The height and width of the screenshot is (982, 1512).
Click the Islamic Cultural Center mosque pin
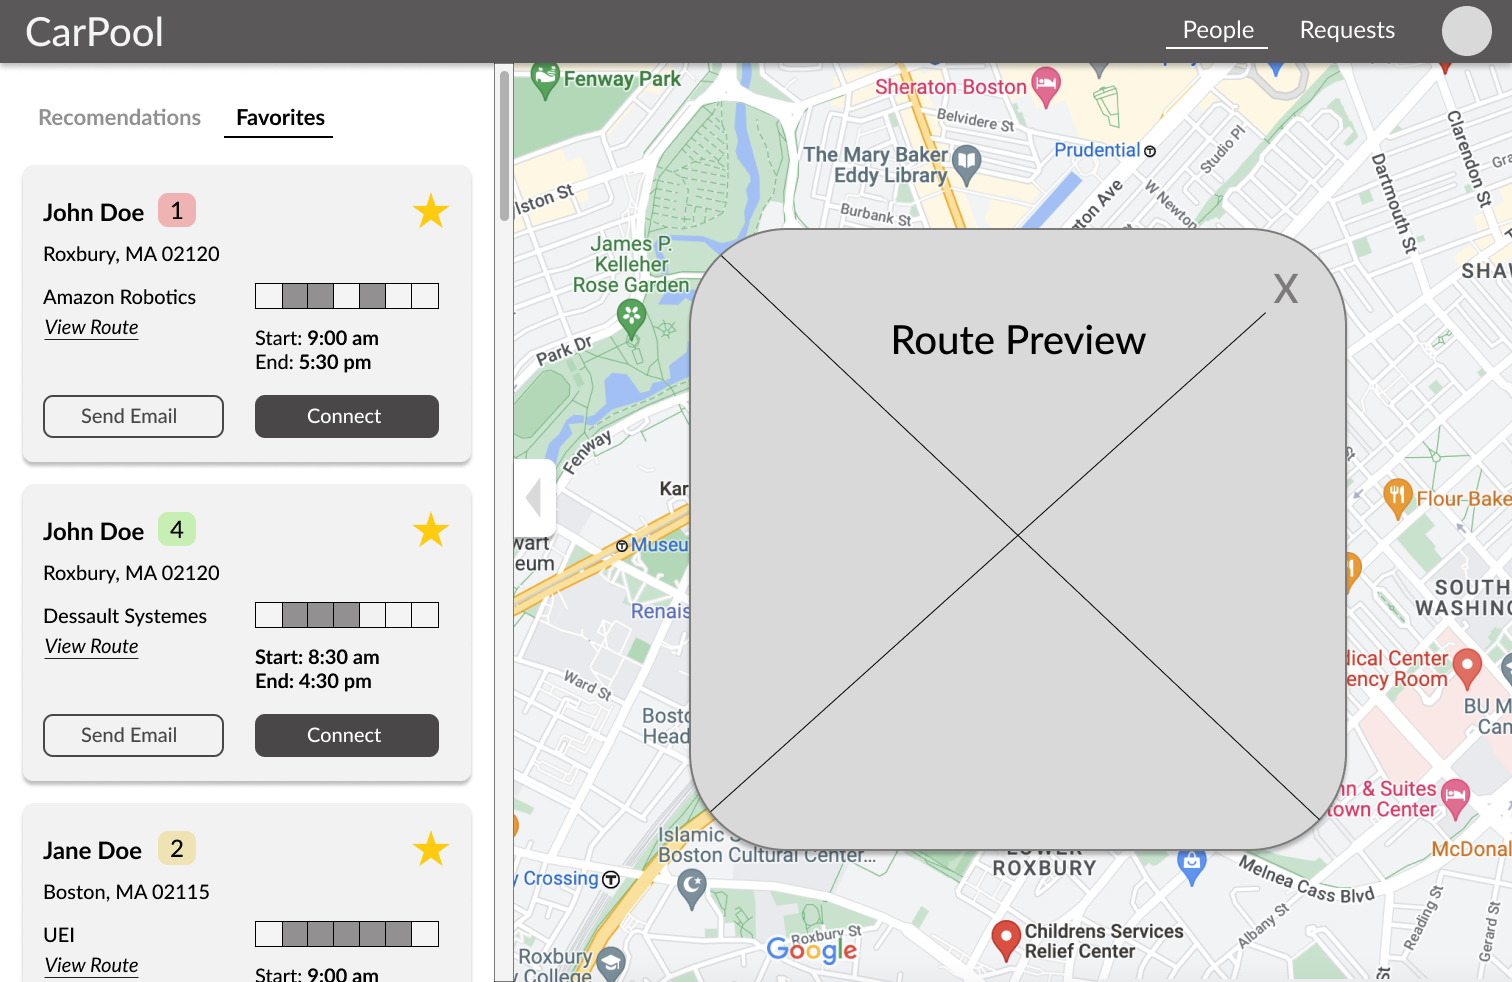692,888
